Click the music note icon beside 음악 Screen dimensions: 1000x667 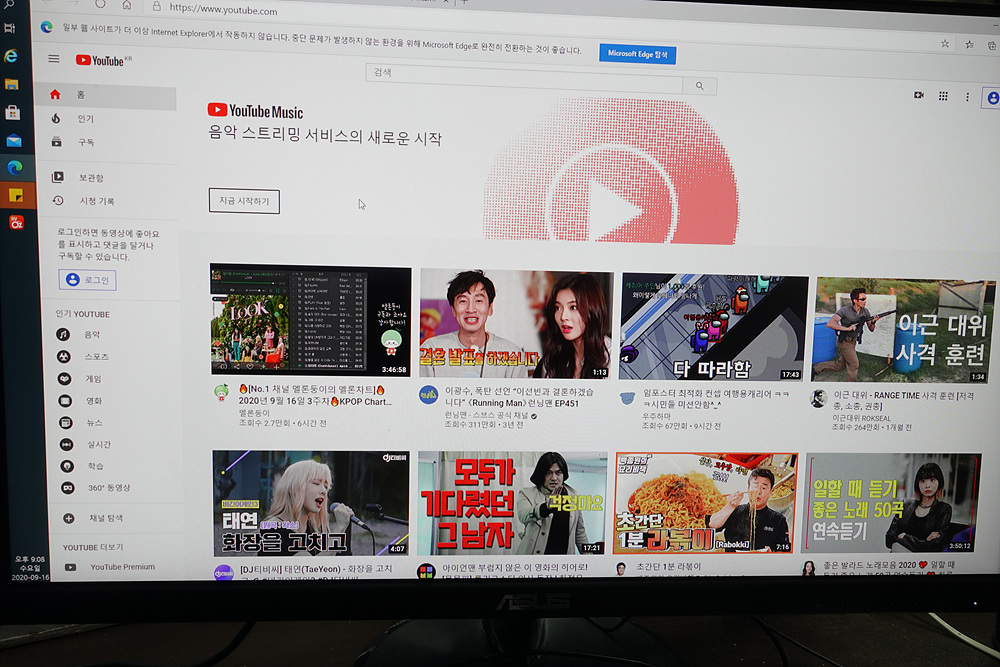(x=62, y=334)
